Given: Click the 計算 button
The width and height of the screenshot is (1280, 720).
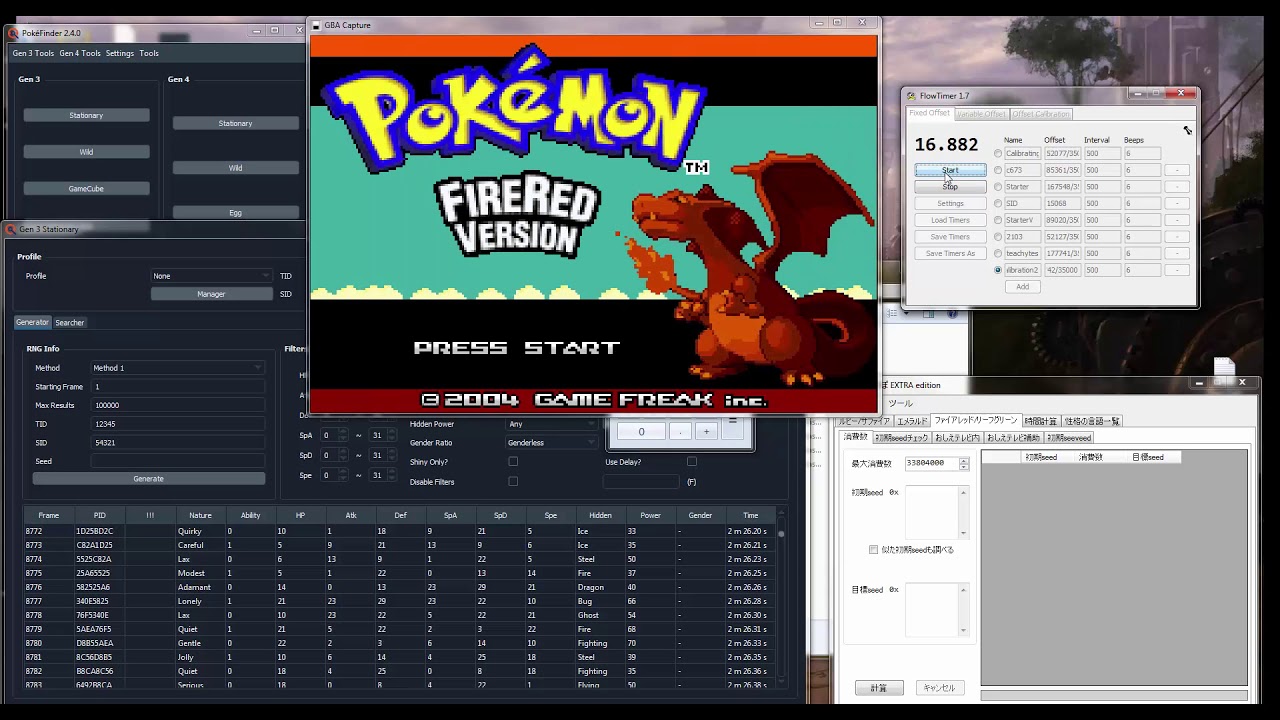Looking at the screenshot, I should [x=879, y=688].
